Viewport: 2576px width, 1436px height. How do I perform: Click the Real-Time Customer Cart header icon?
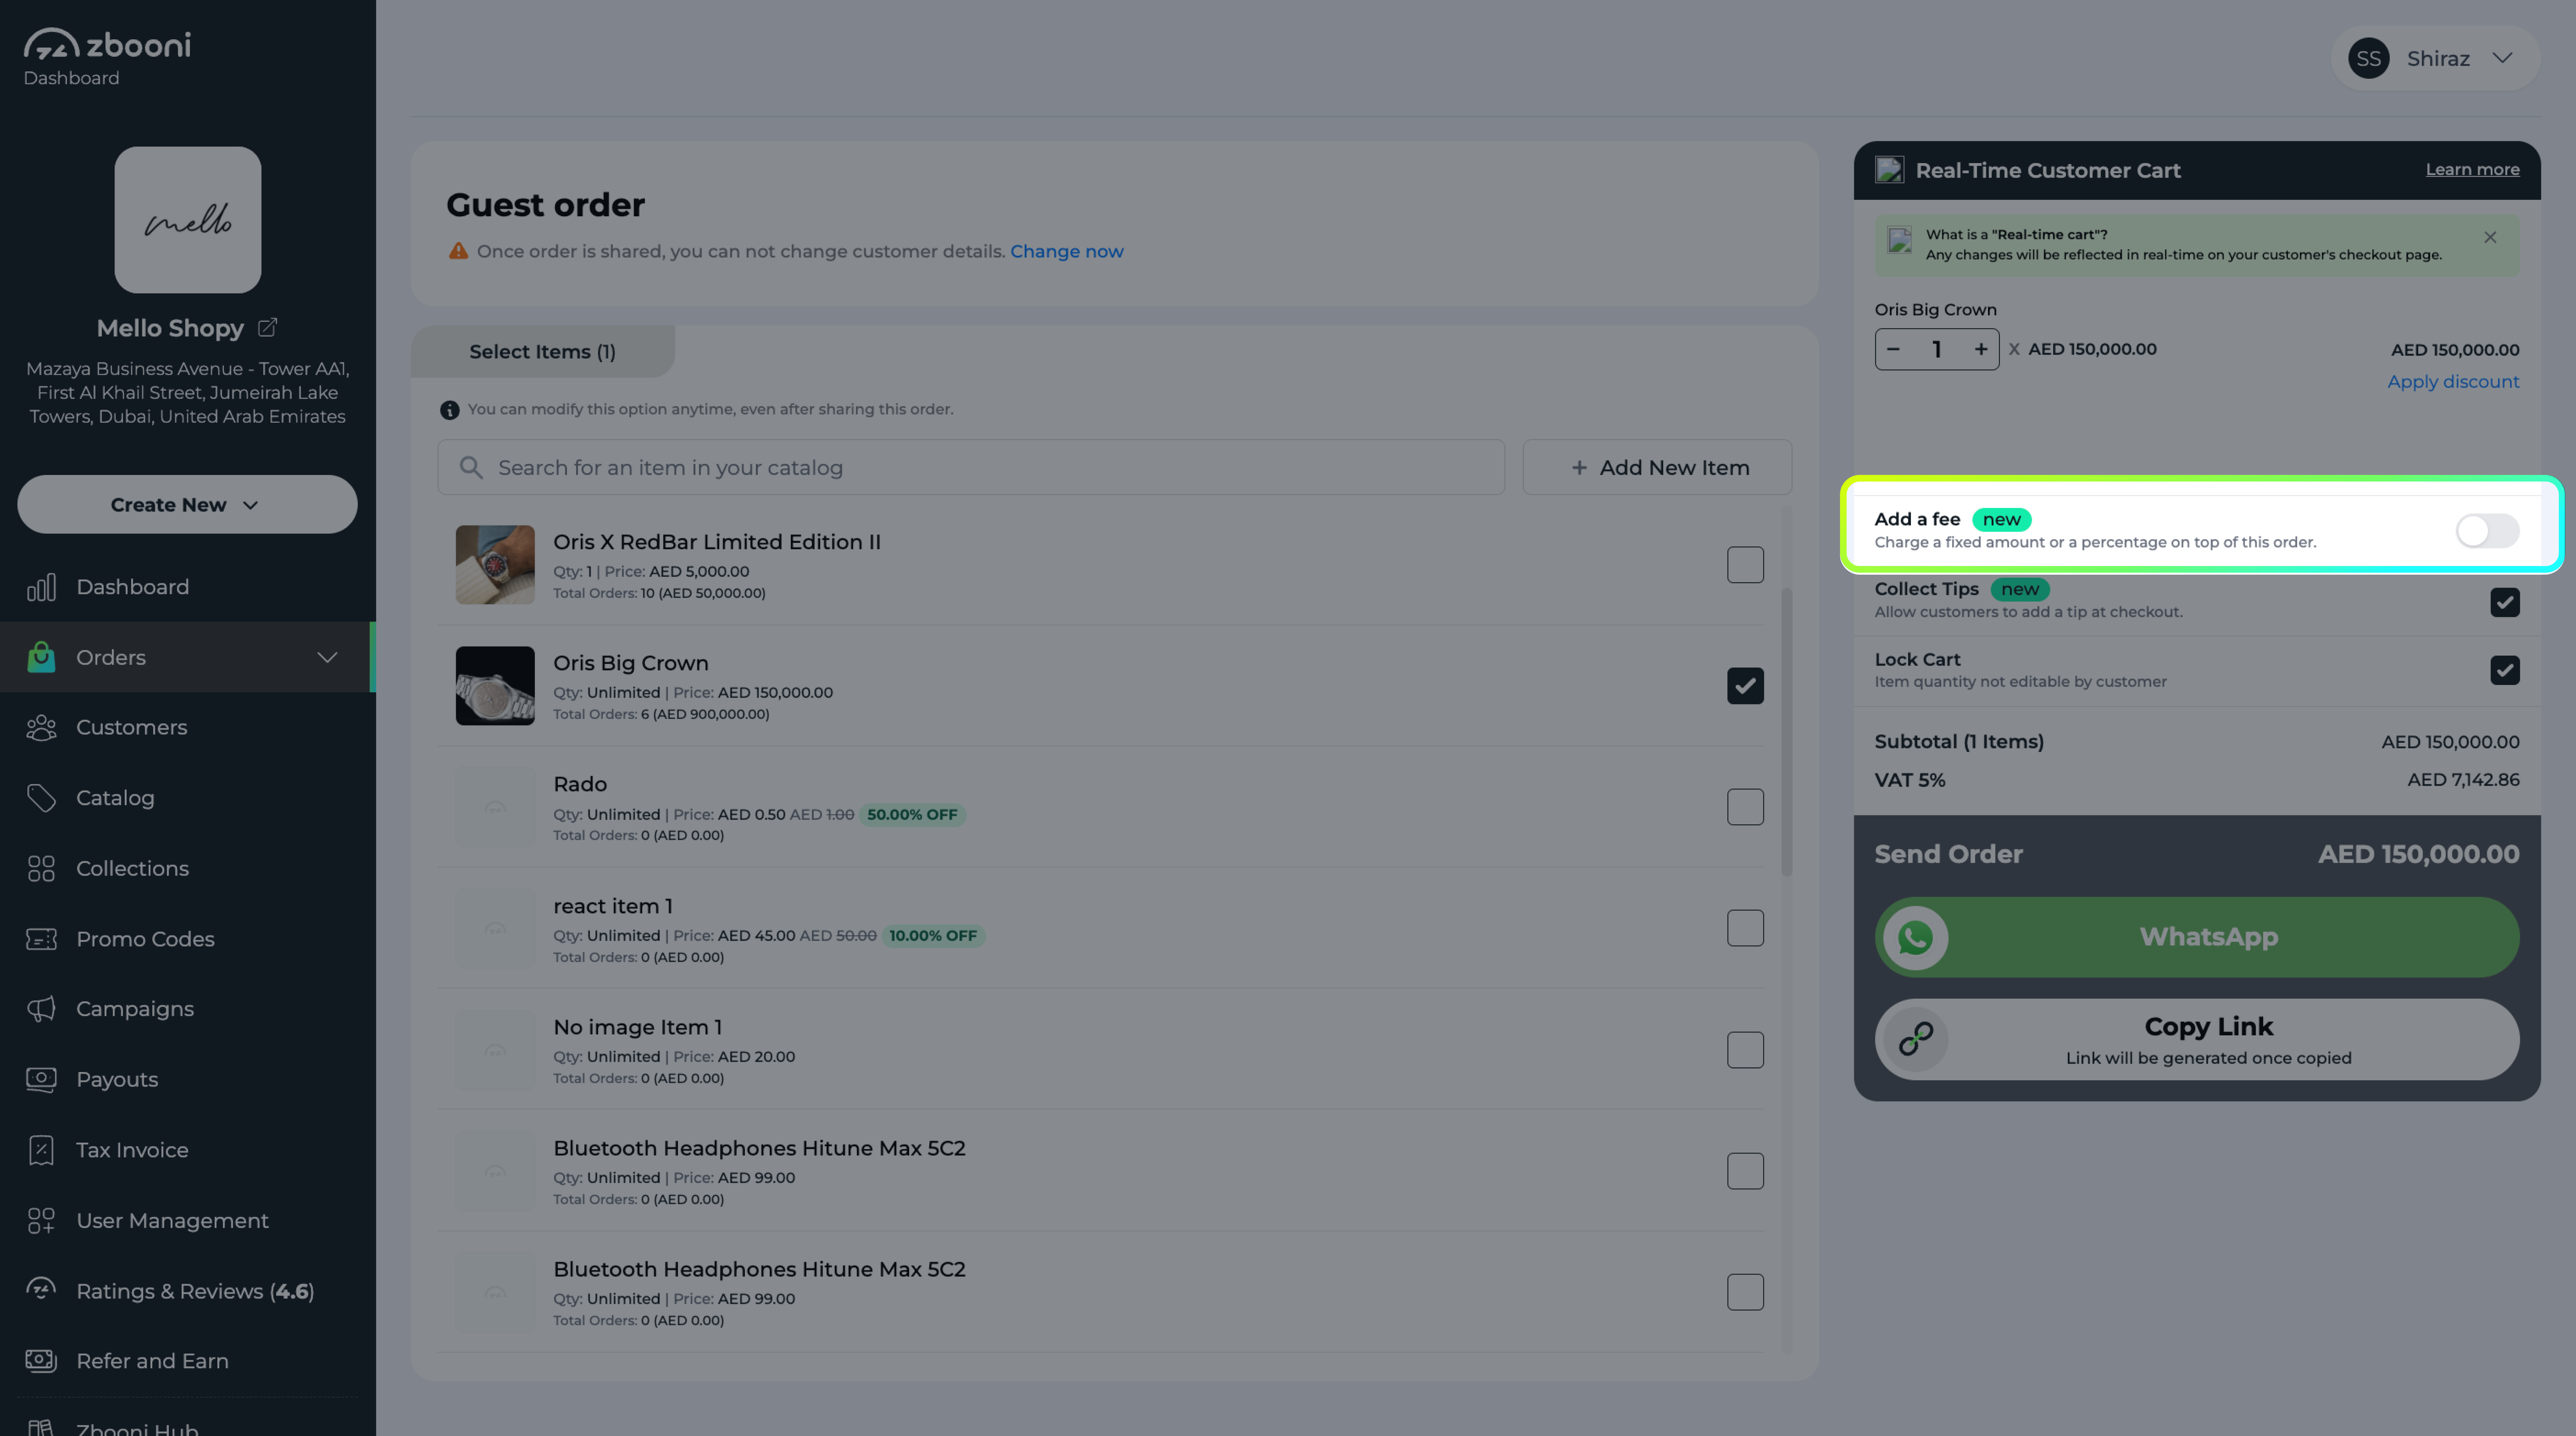click(1889, 170)
